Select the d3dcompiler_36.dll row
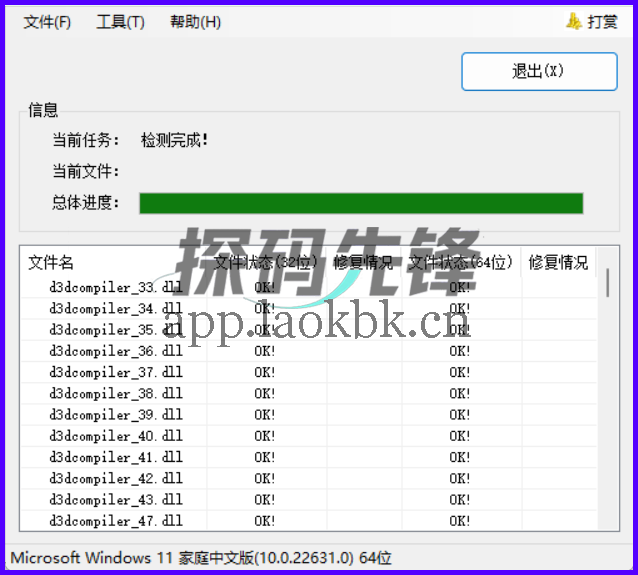638x575 pixels. (309, 351)
